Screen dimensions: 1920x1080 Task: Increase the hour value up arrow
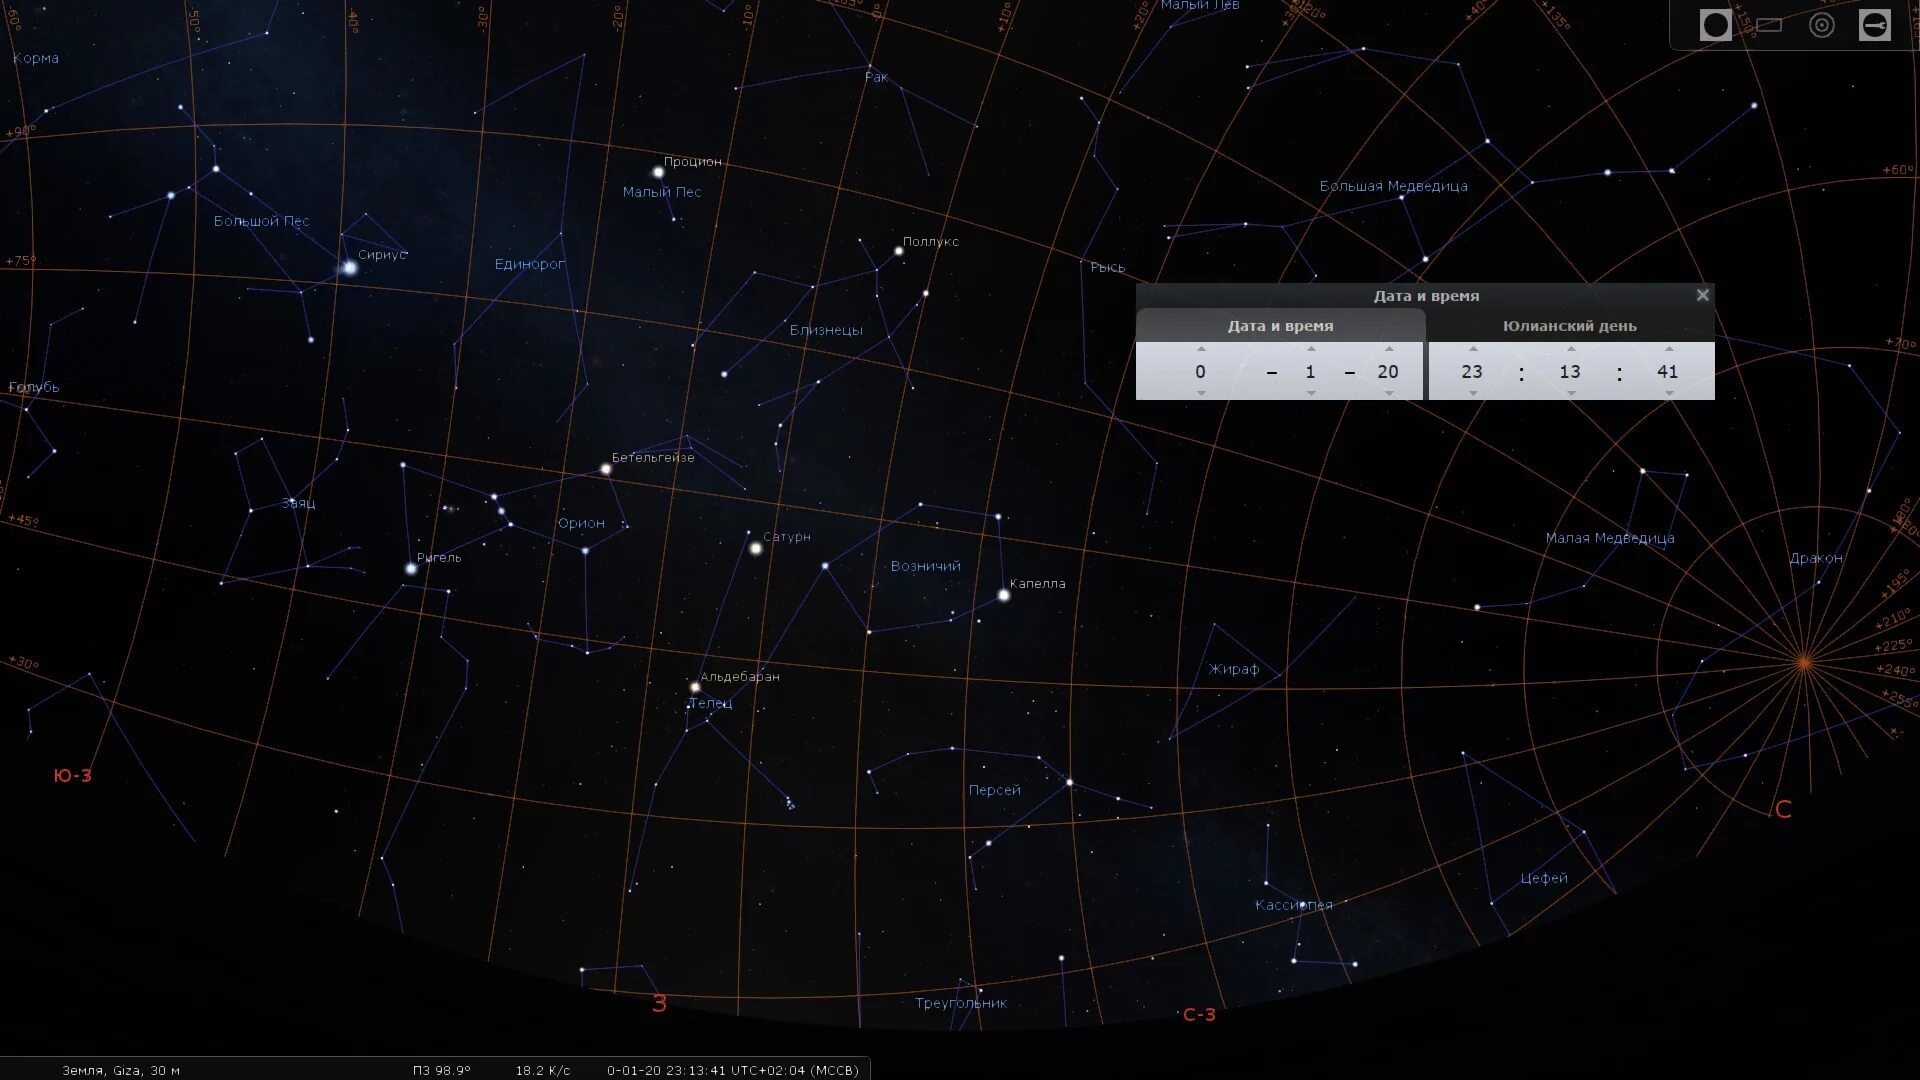[1473, 349]
